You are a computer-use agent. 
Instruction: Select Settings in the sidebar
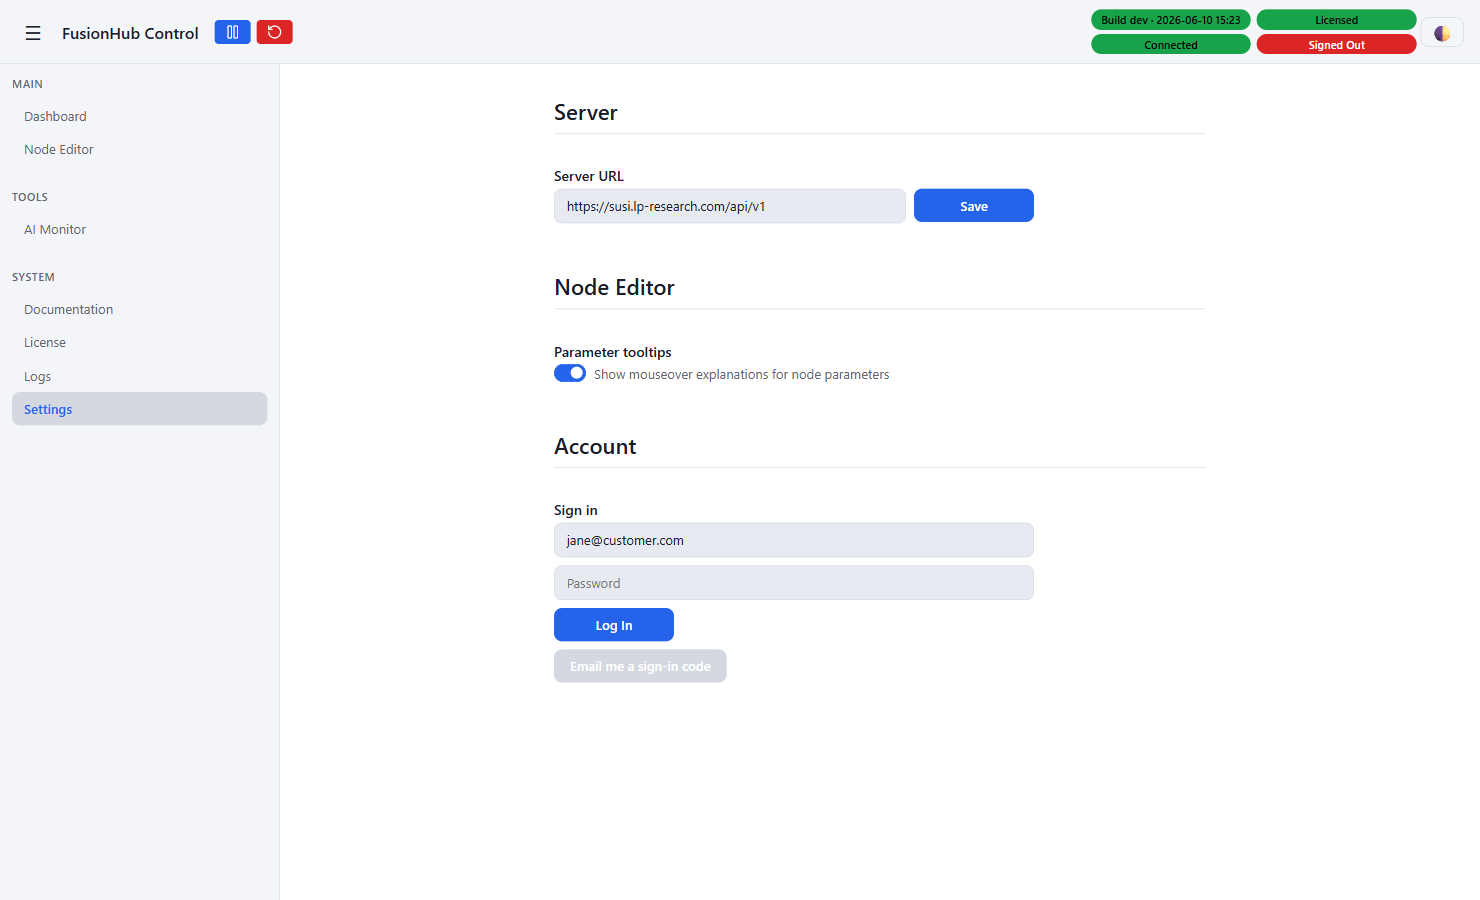coord(139,409)
